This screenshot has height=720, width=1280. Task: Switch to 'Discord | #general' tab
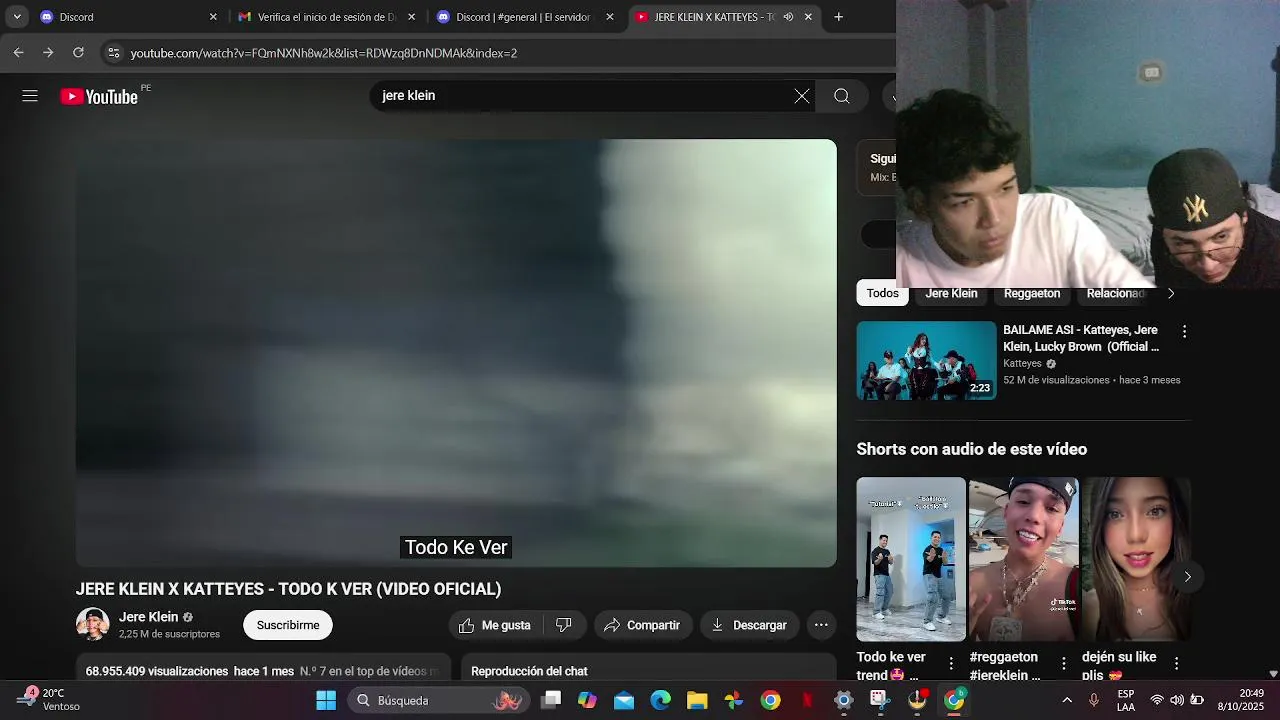[x=524, y=17]
